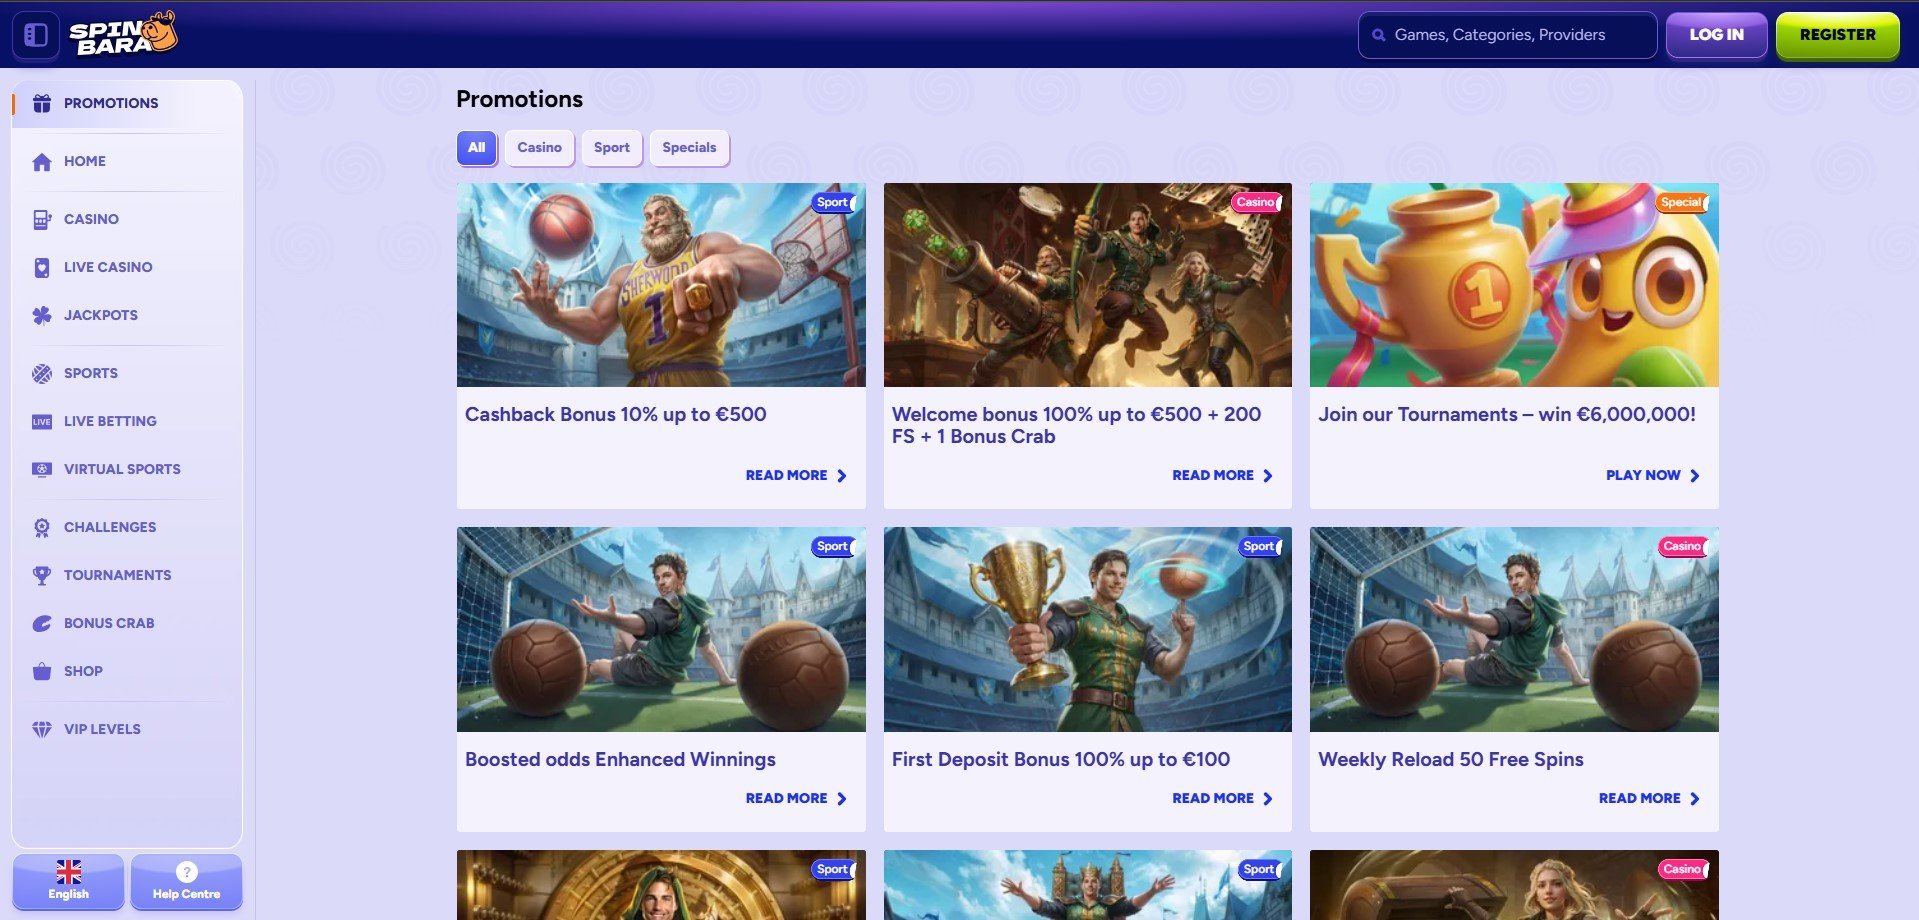Read more about Boosted odds Enhanced Winnings

tap(796, 799)
